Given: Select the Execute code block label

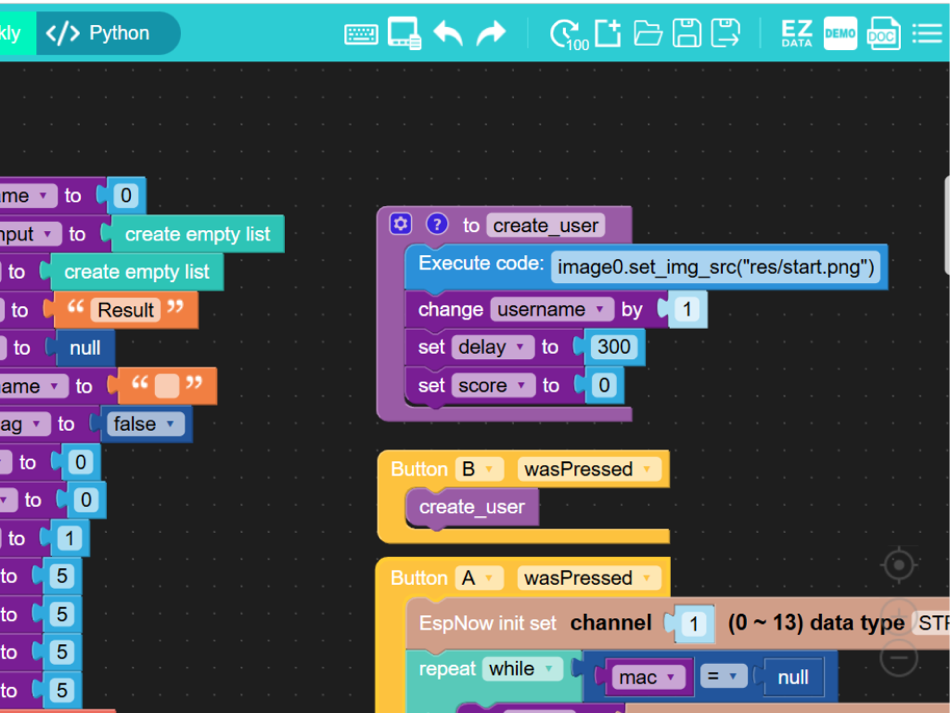Looking at the screenshot, I should tap(481, 264).
